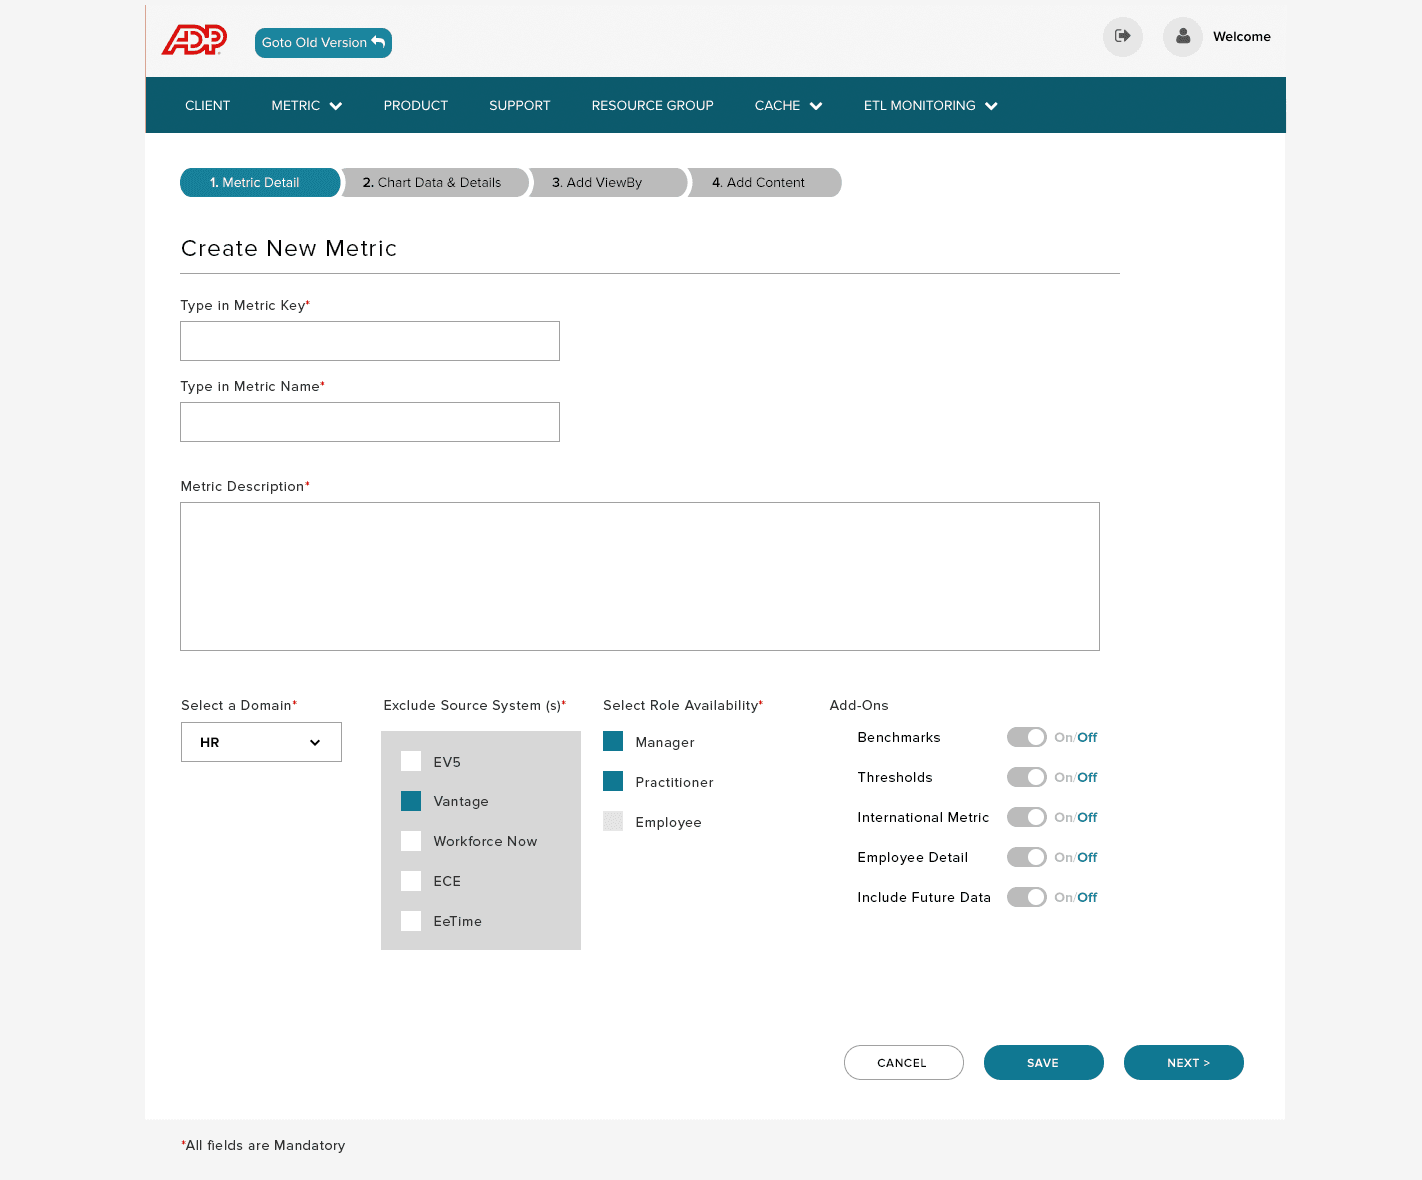Screen dimensions: 1422x1180
Task: Click the SAVE button
Action: click(1044, 1063)
